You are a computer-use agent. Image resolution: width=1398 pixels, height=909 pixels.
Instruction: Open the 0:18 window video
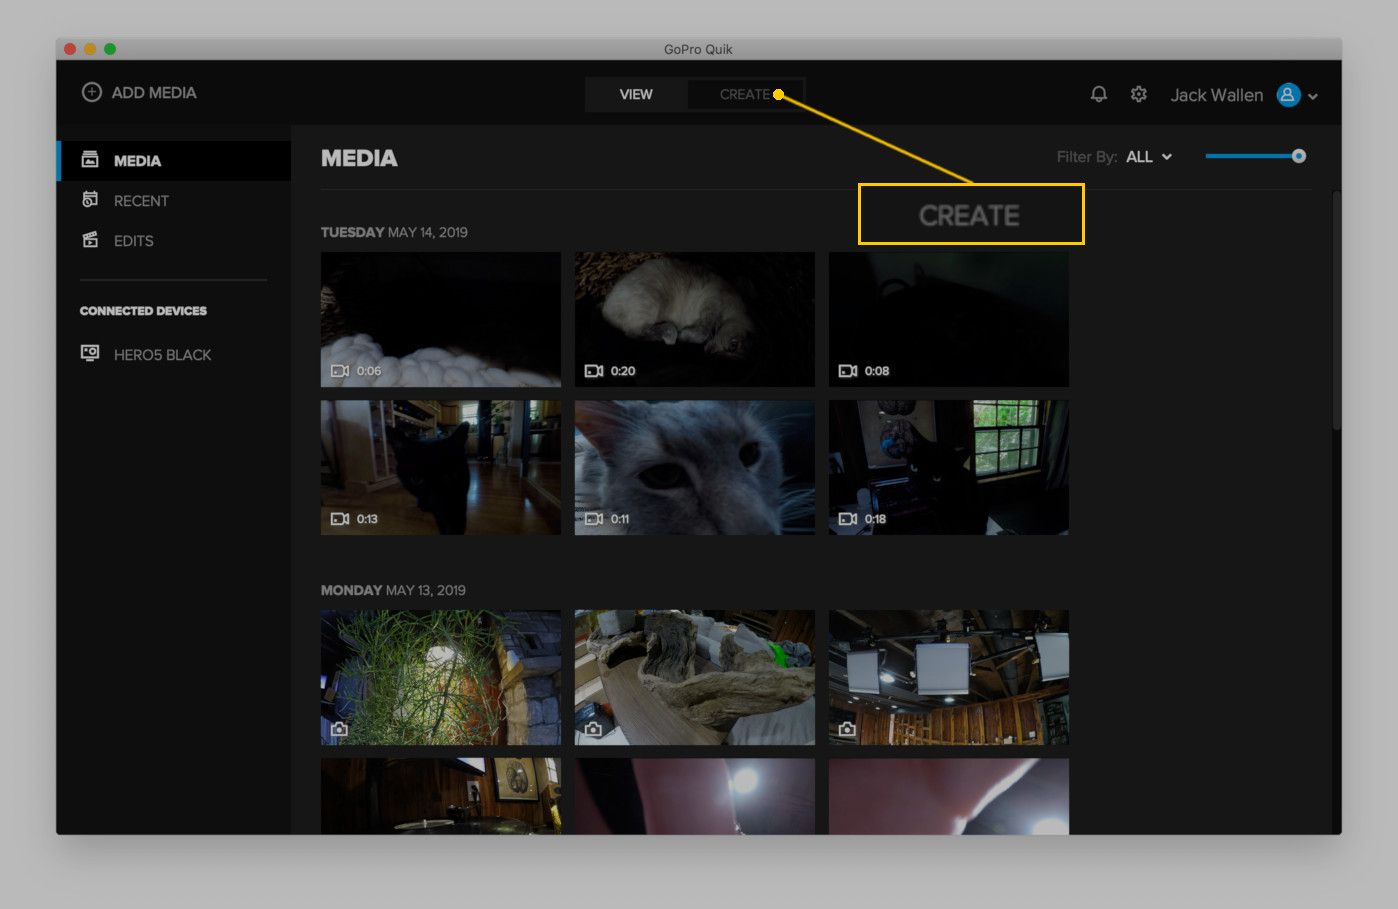click(x=949, y=468)
